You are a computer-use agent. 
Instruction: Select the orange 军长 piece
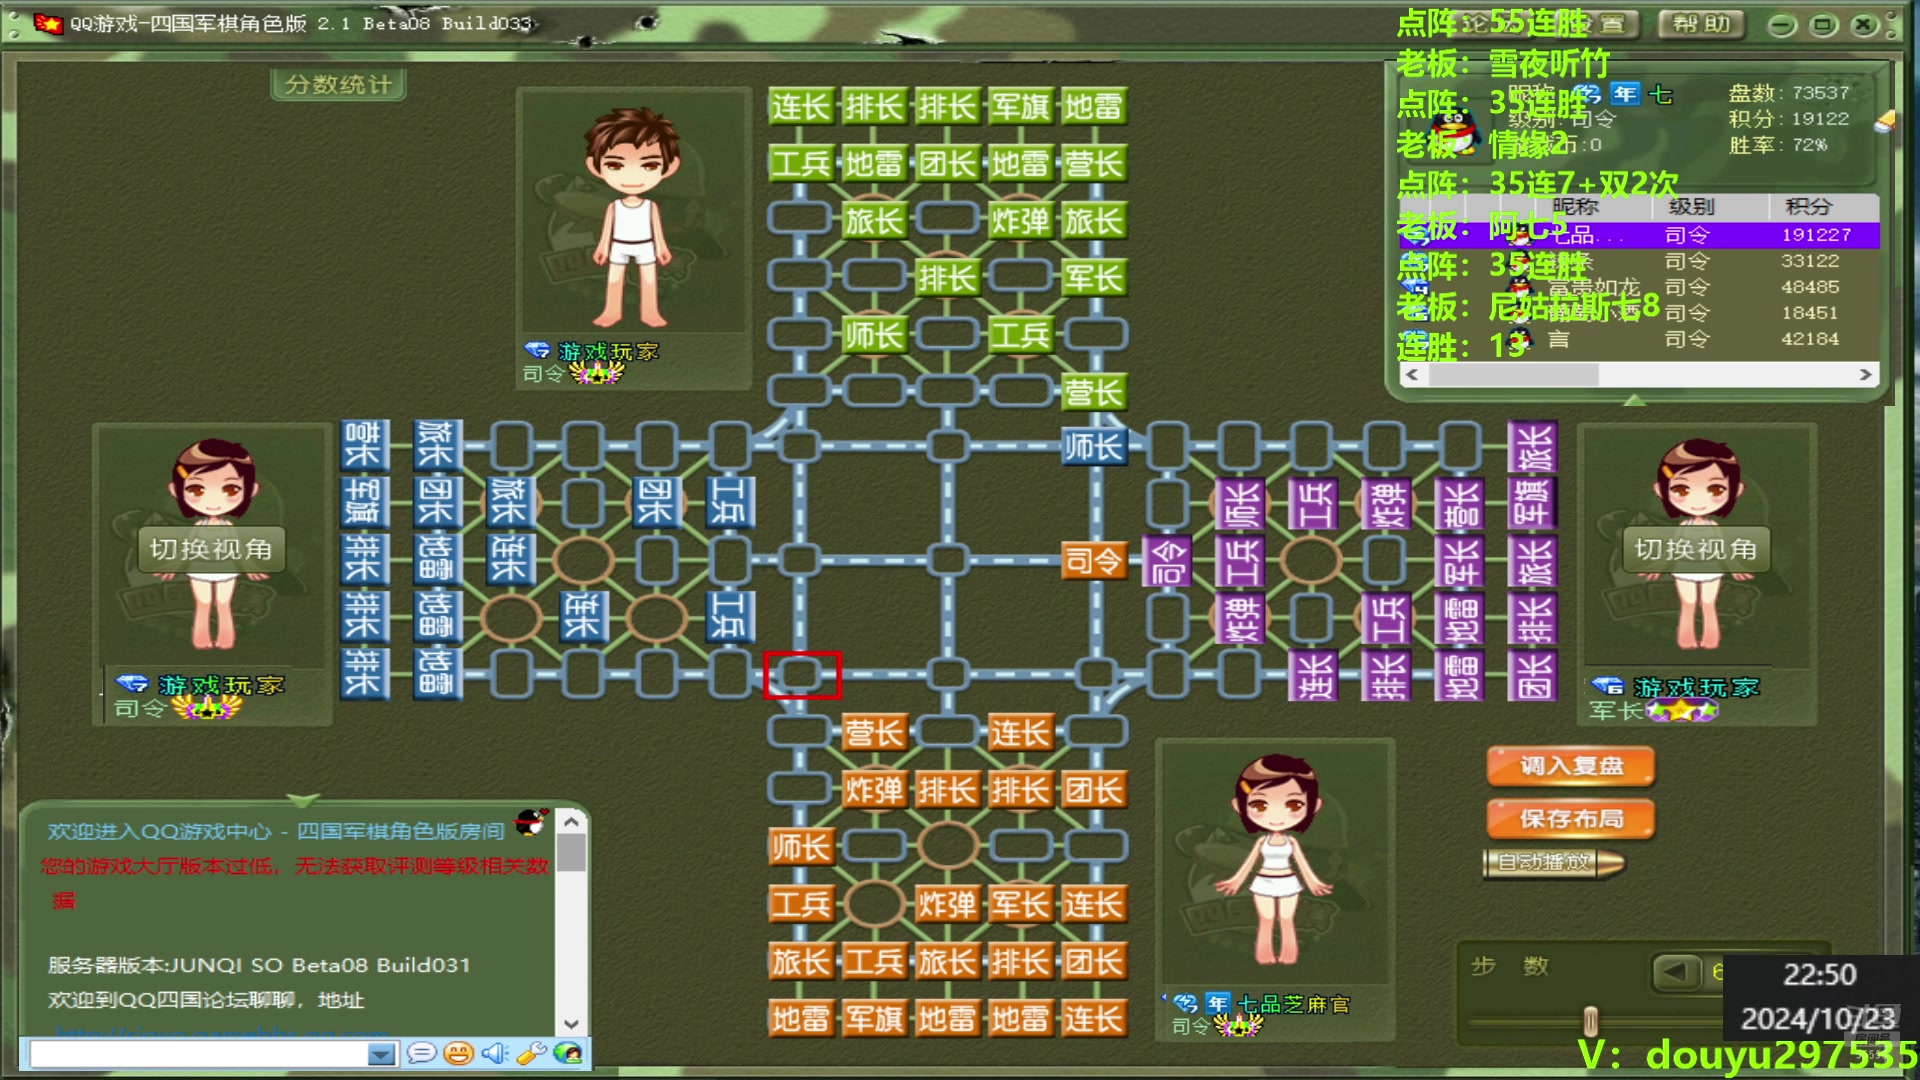[x=1020, y=905]
